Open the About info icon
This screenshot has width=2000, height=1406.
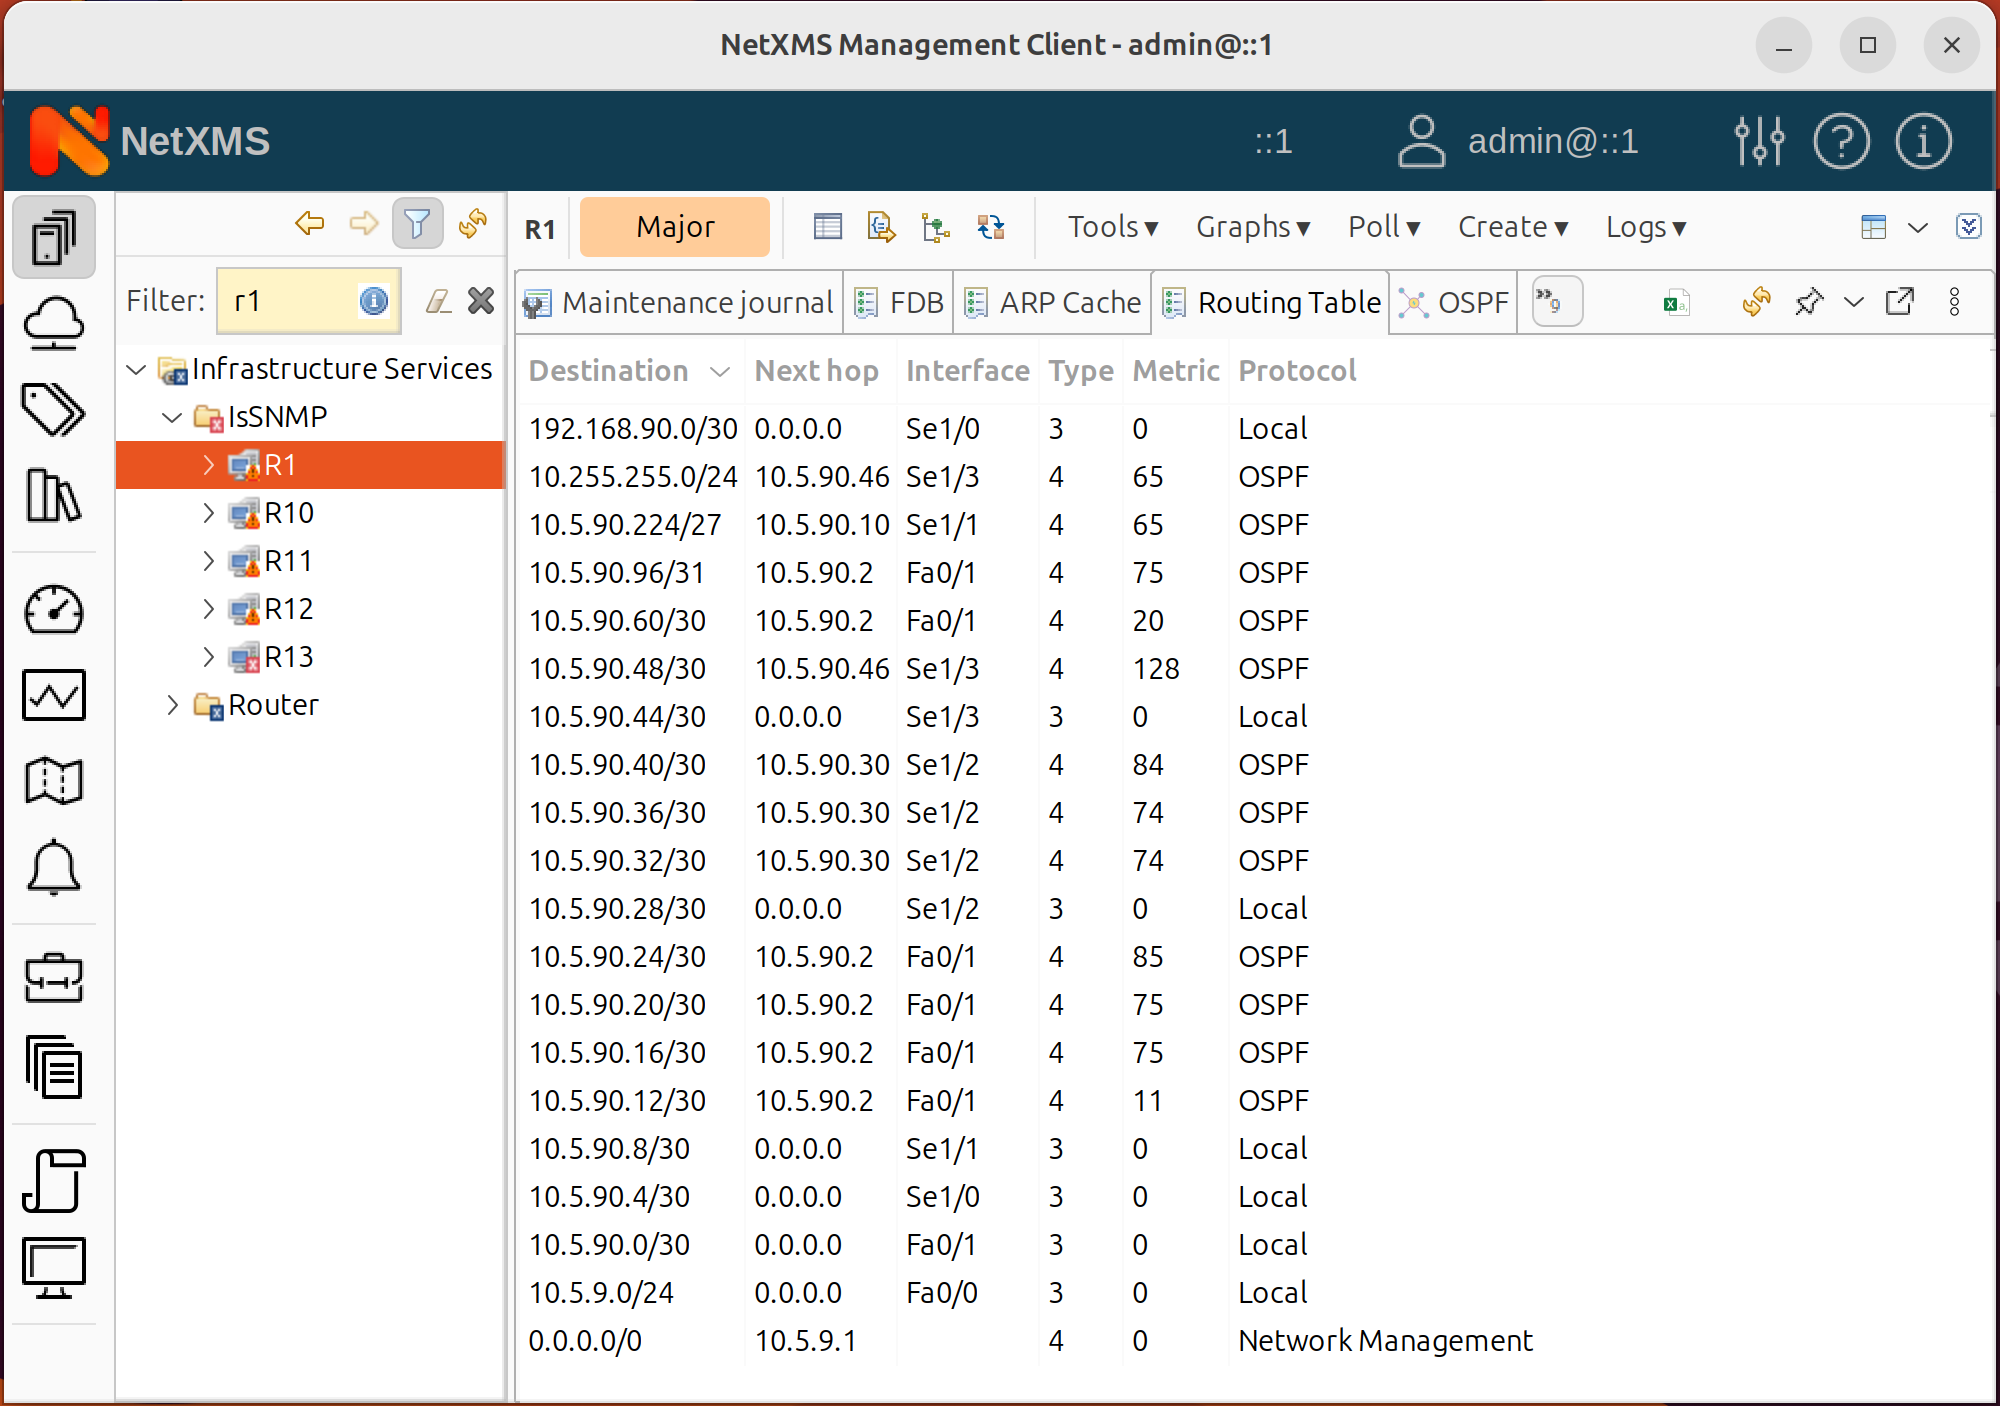pyautogui.click(x=1923, y=141)
